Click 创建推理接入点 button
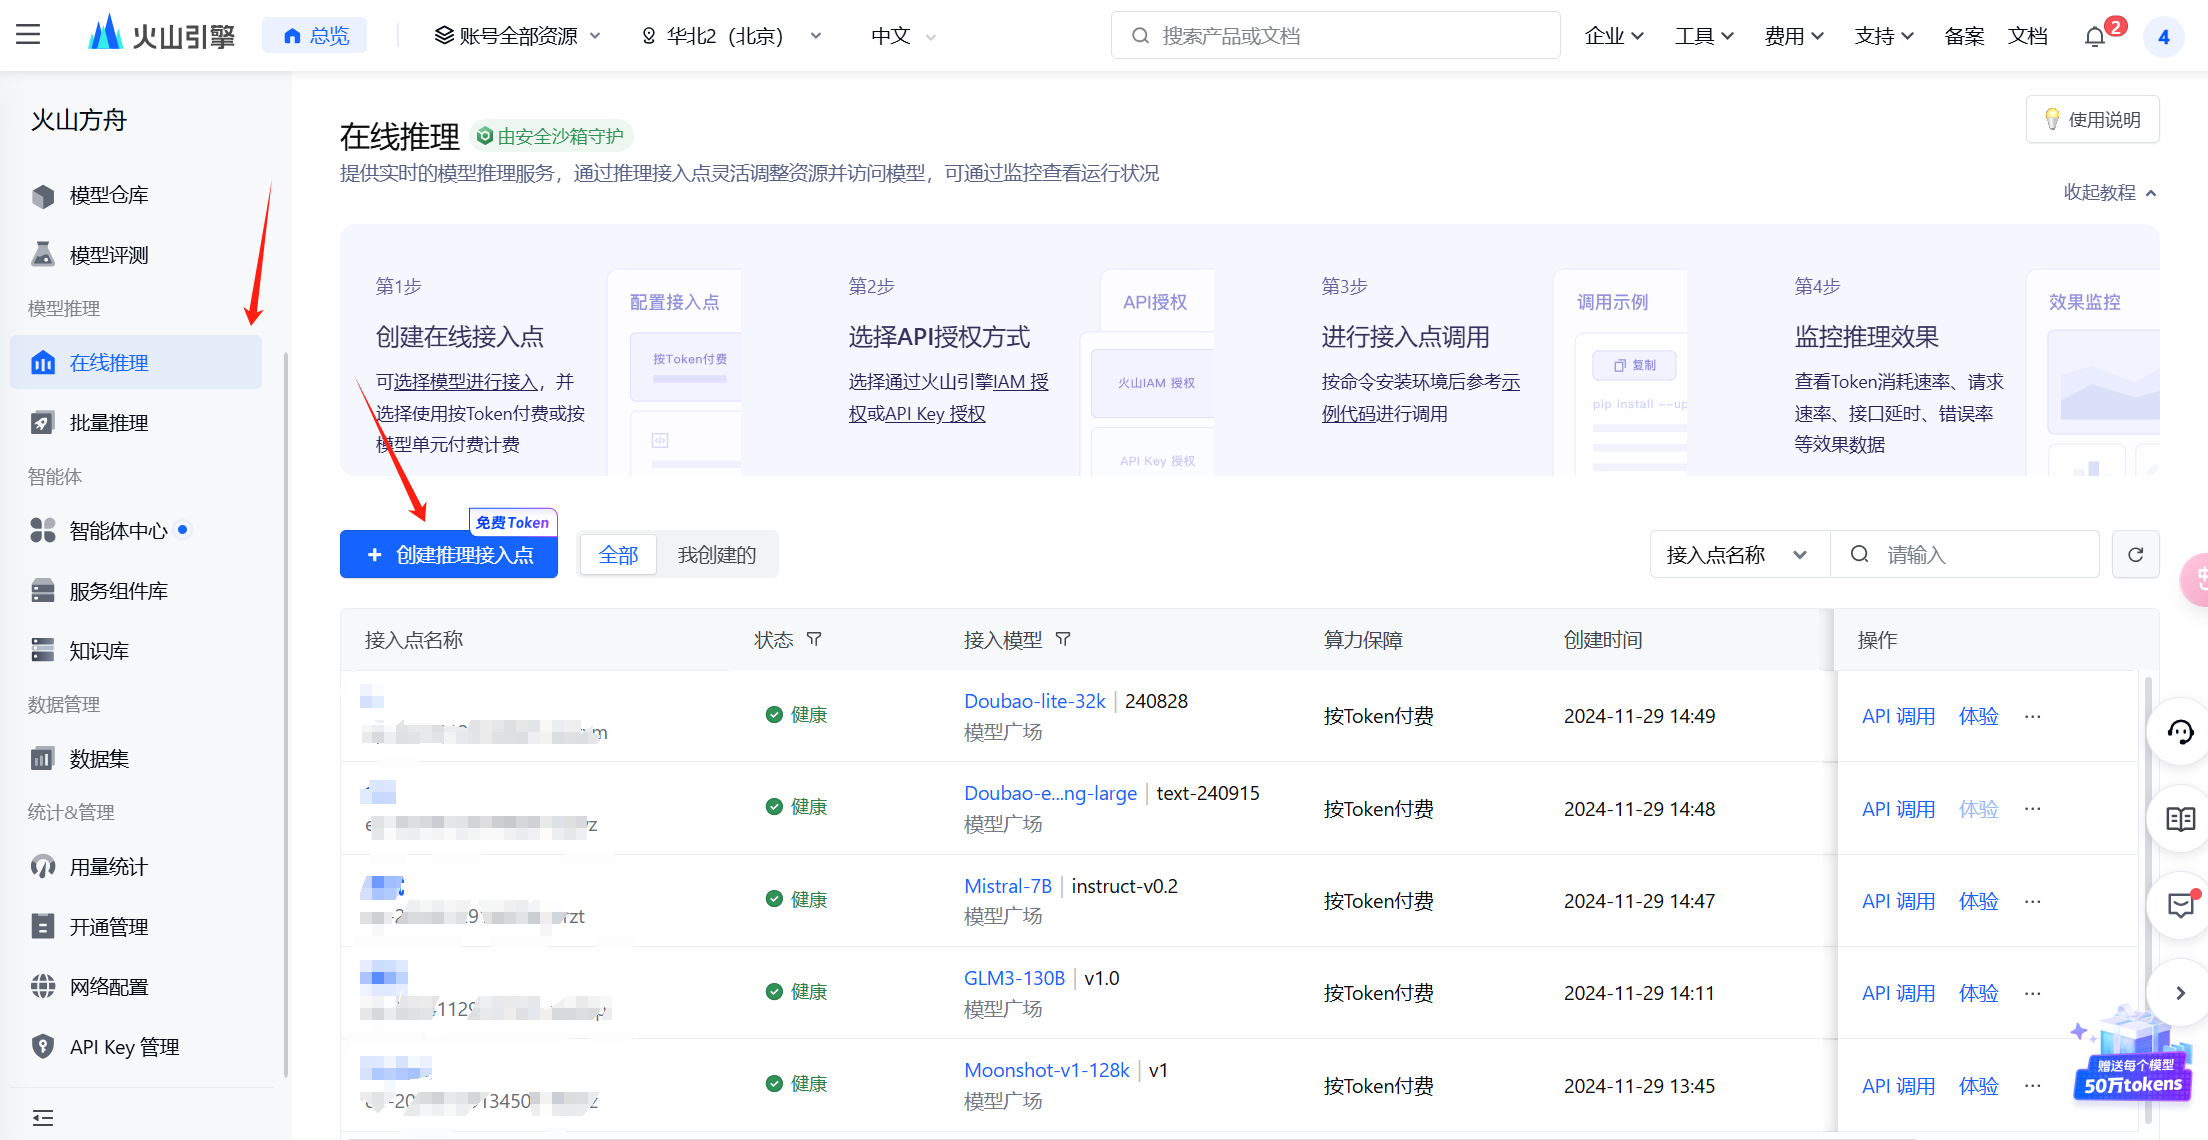 click(x=449, y=555)
